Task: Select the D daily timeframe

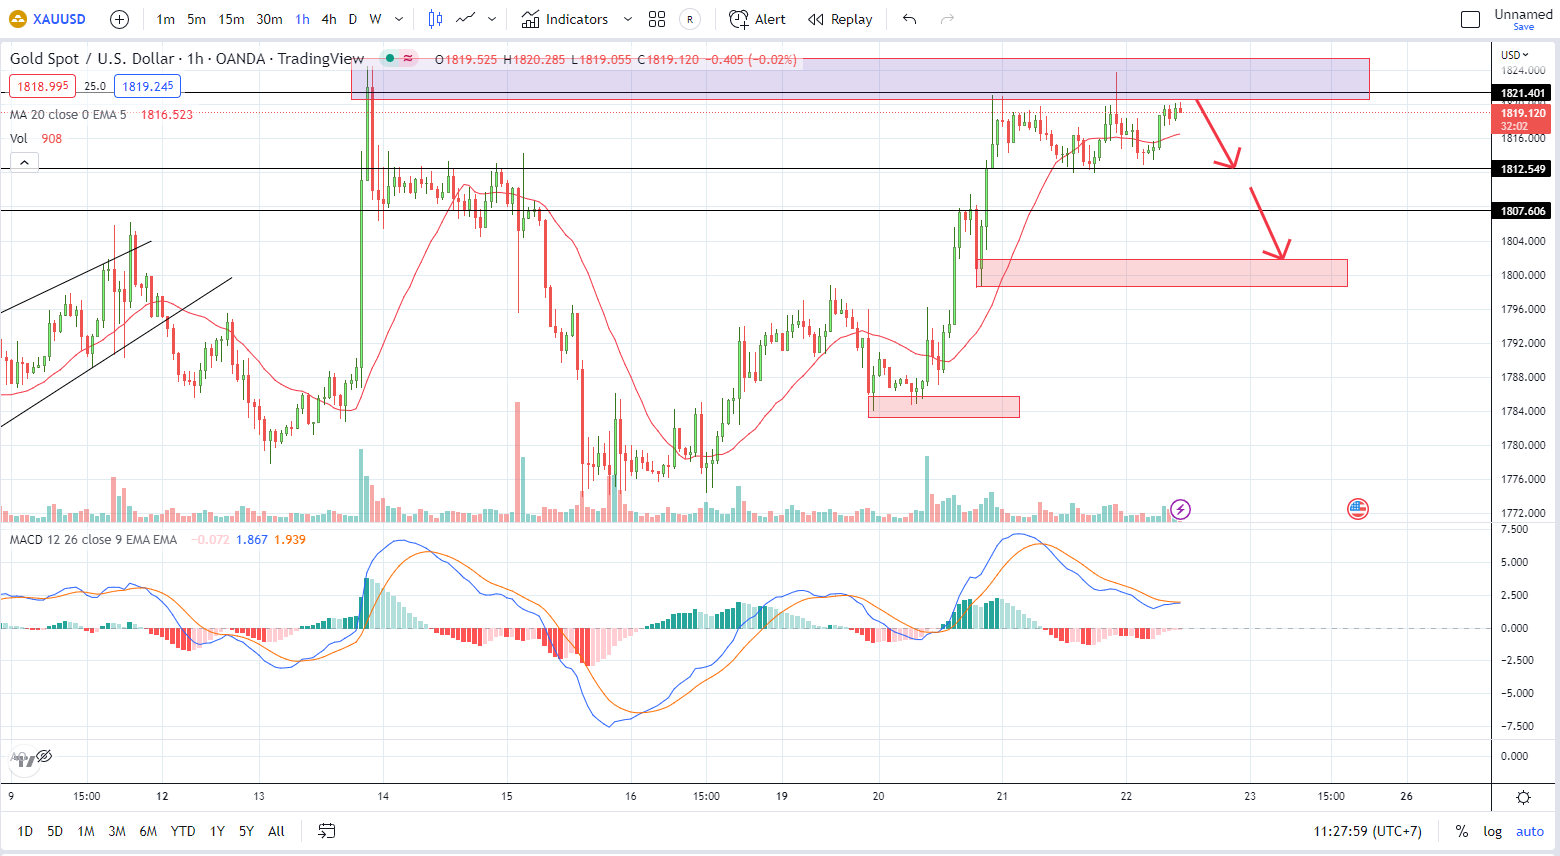Action: tap(353, 19)
